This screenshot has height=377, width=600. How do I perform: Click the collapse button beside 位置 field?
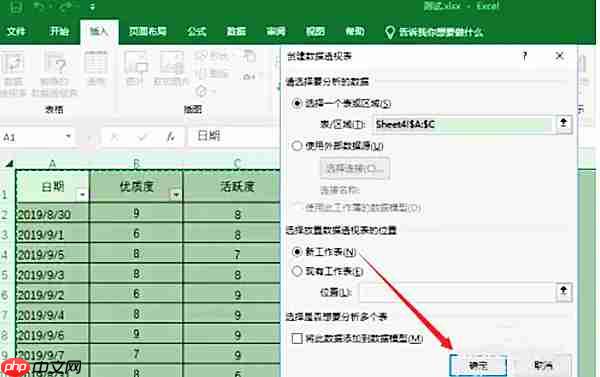563,291
